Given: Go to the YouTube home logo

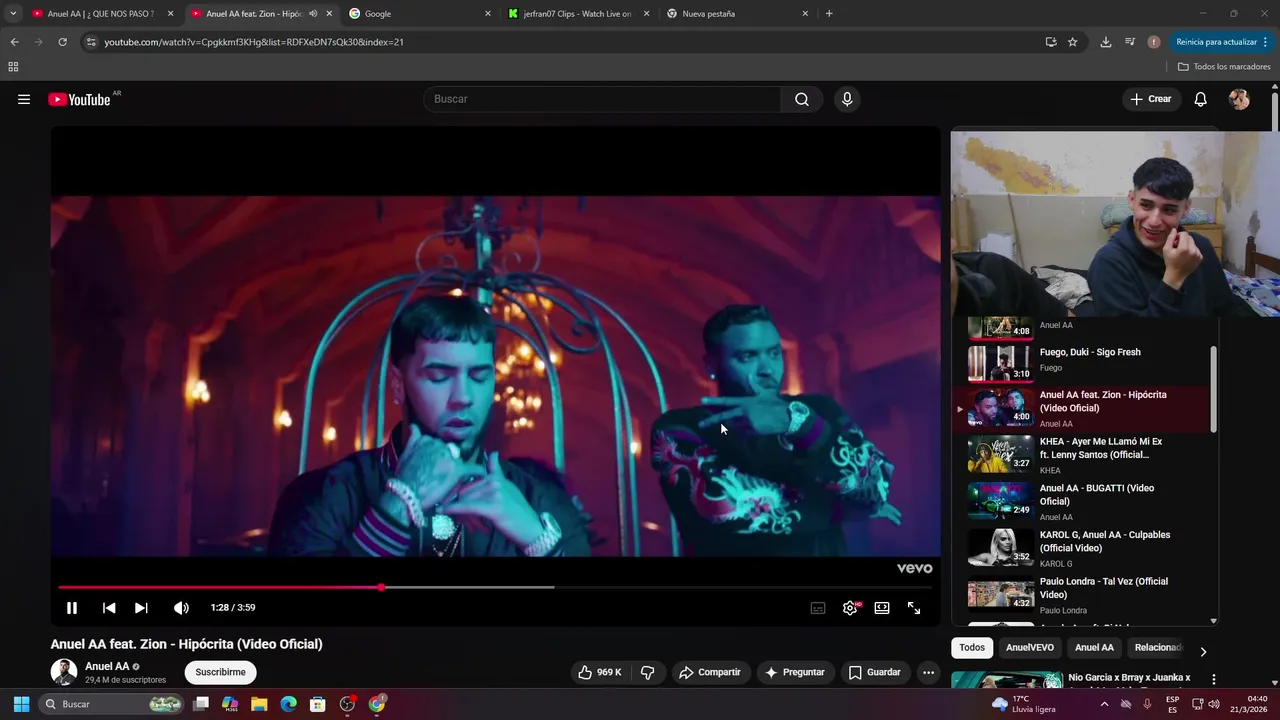Looking at the screenshot, I should (79, 99).
